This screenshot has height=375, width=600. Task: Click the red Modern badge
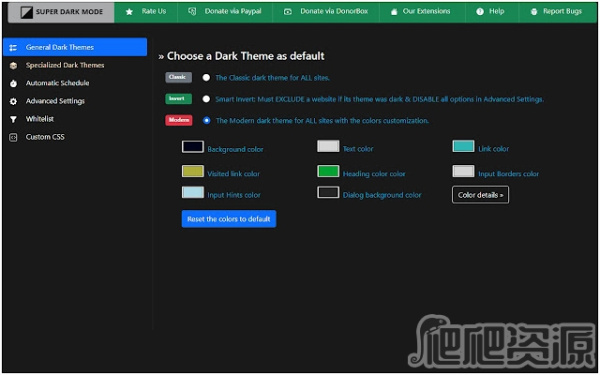click(179, 120)
